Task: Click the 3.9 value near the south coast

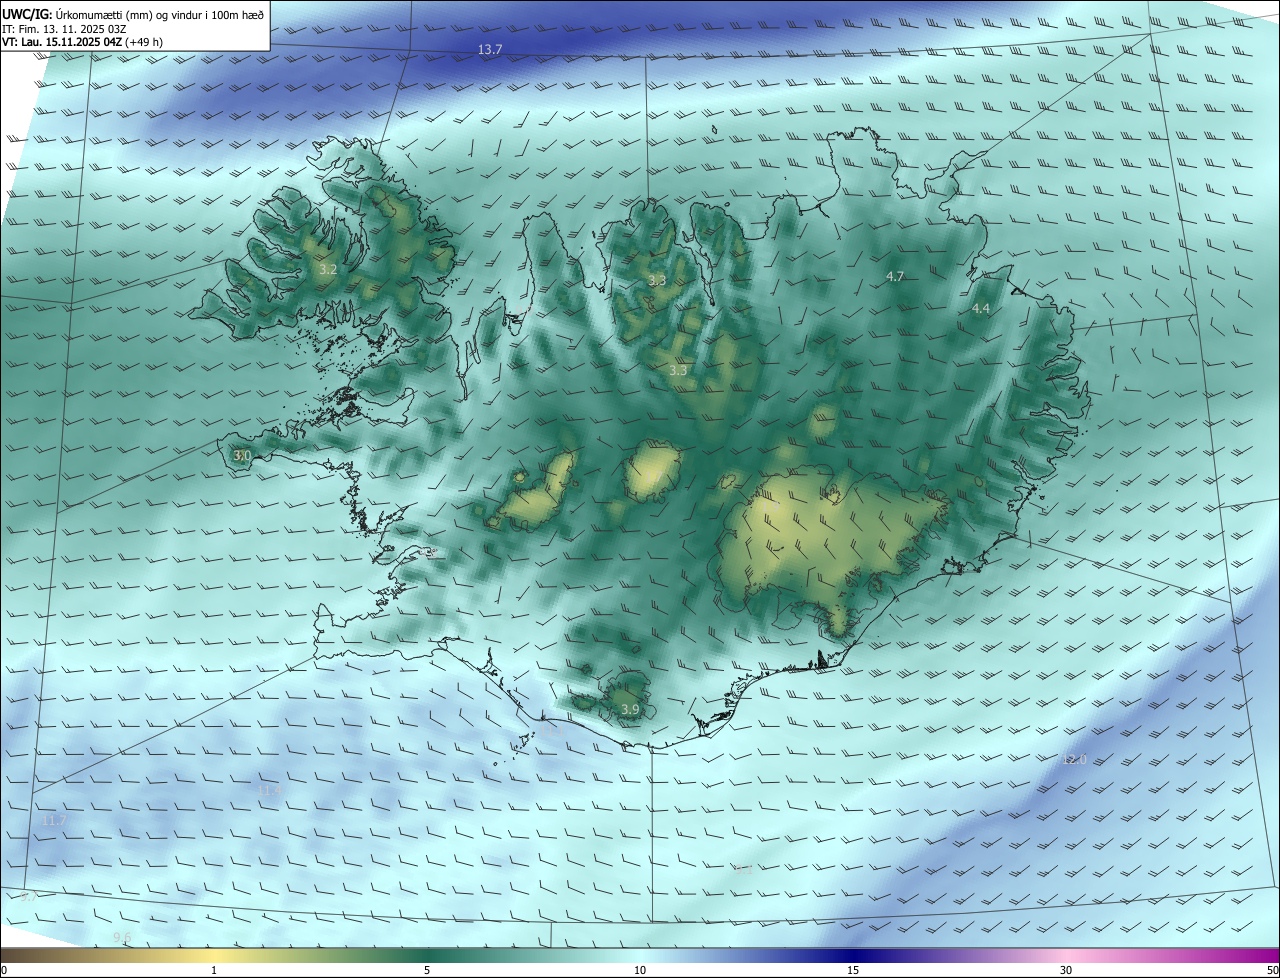Action: (x=630, y=709)
